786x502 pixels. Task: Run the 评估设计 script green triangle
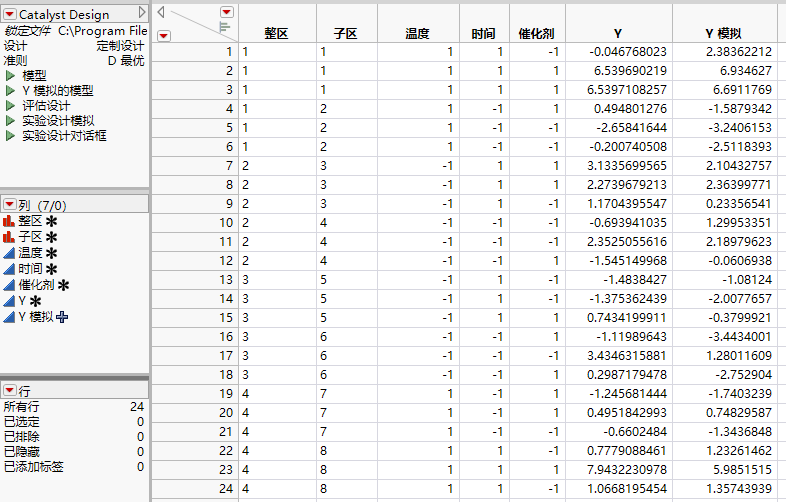click(10, 106)
